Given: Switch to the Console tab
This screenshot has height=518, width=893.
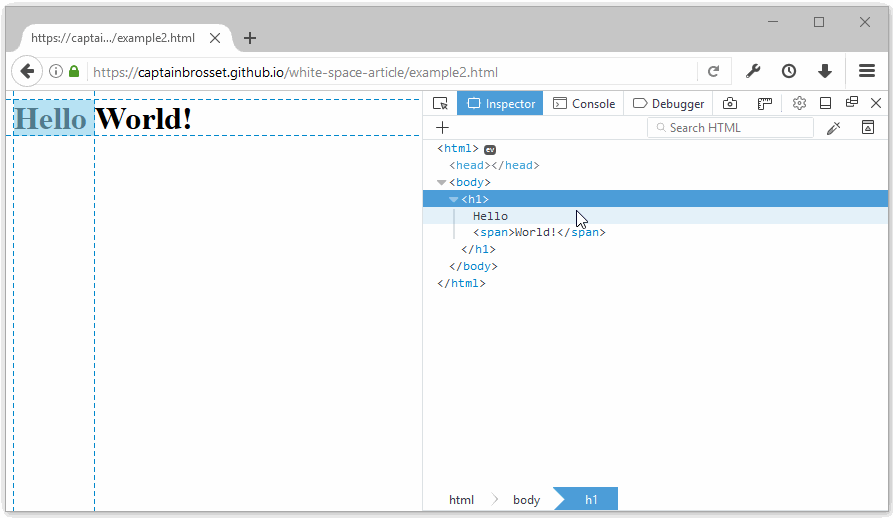Looking at the screenshot, I should [584, 103].
